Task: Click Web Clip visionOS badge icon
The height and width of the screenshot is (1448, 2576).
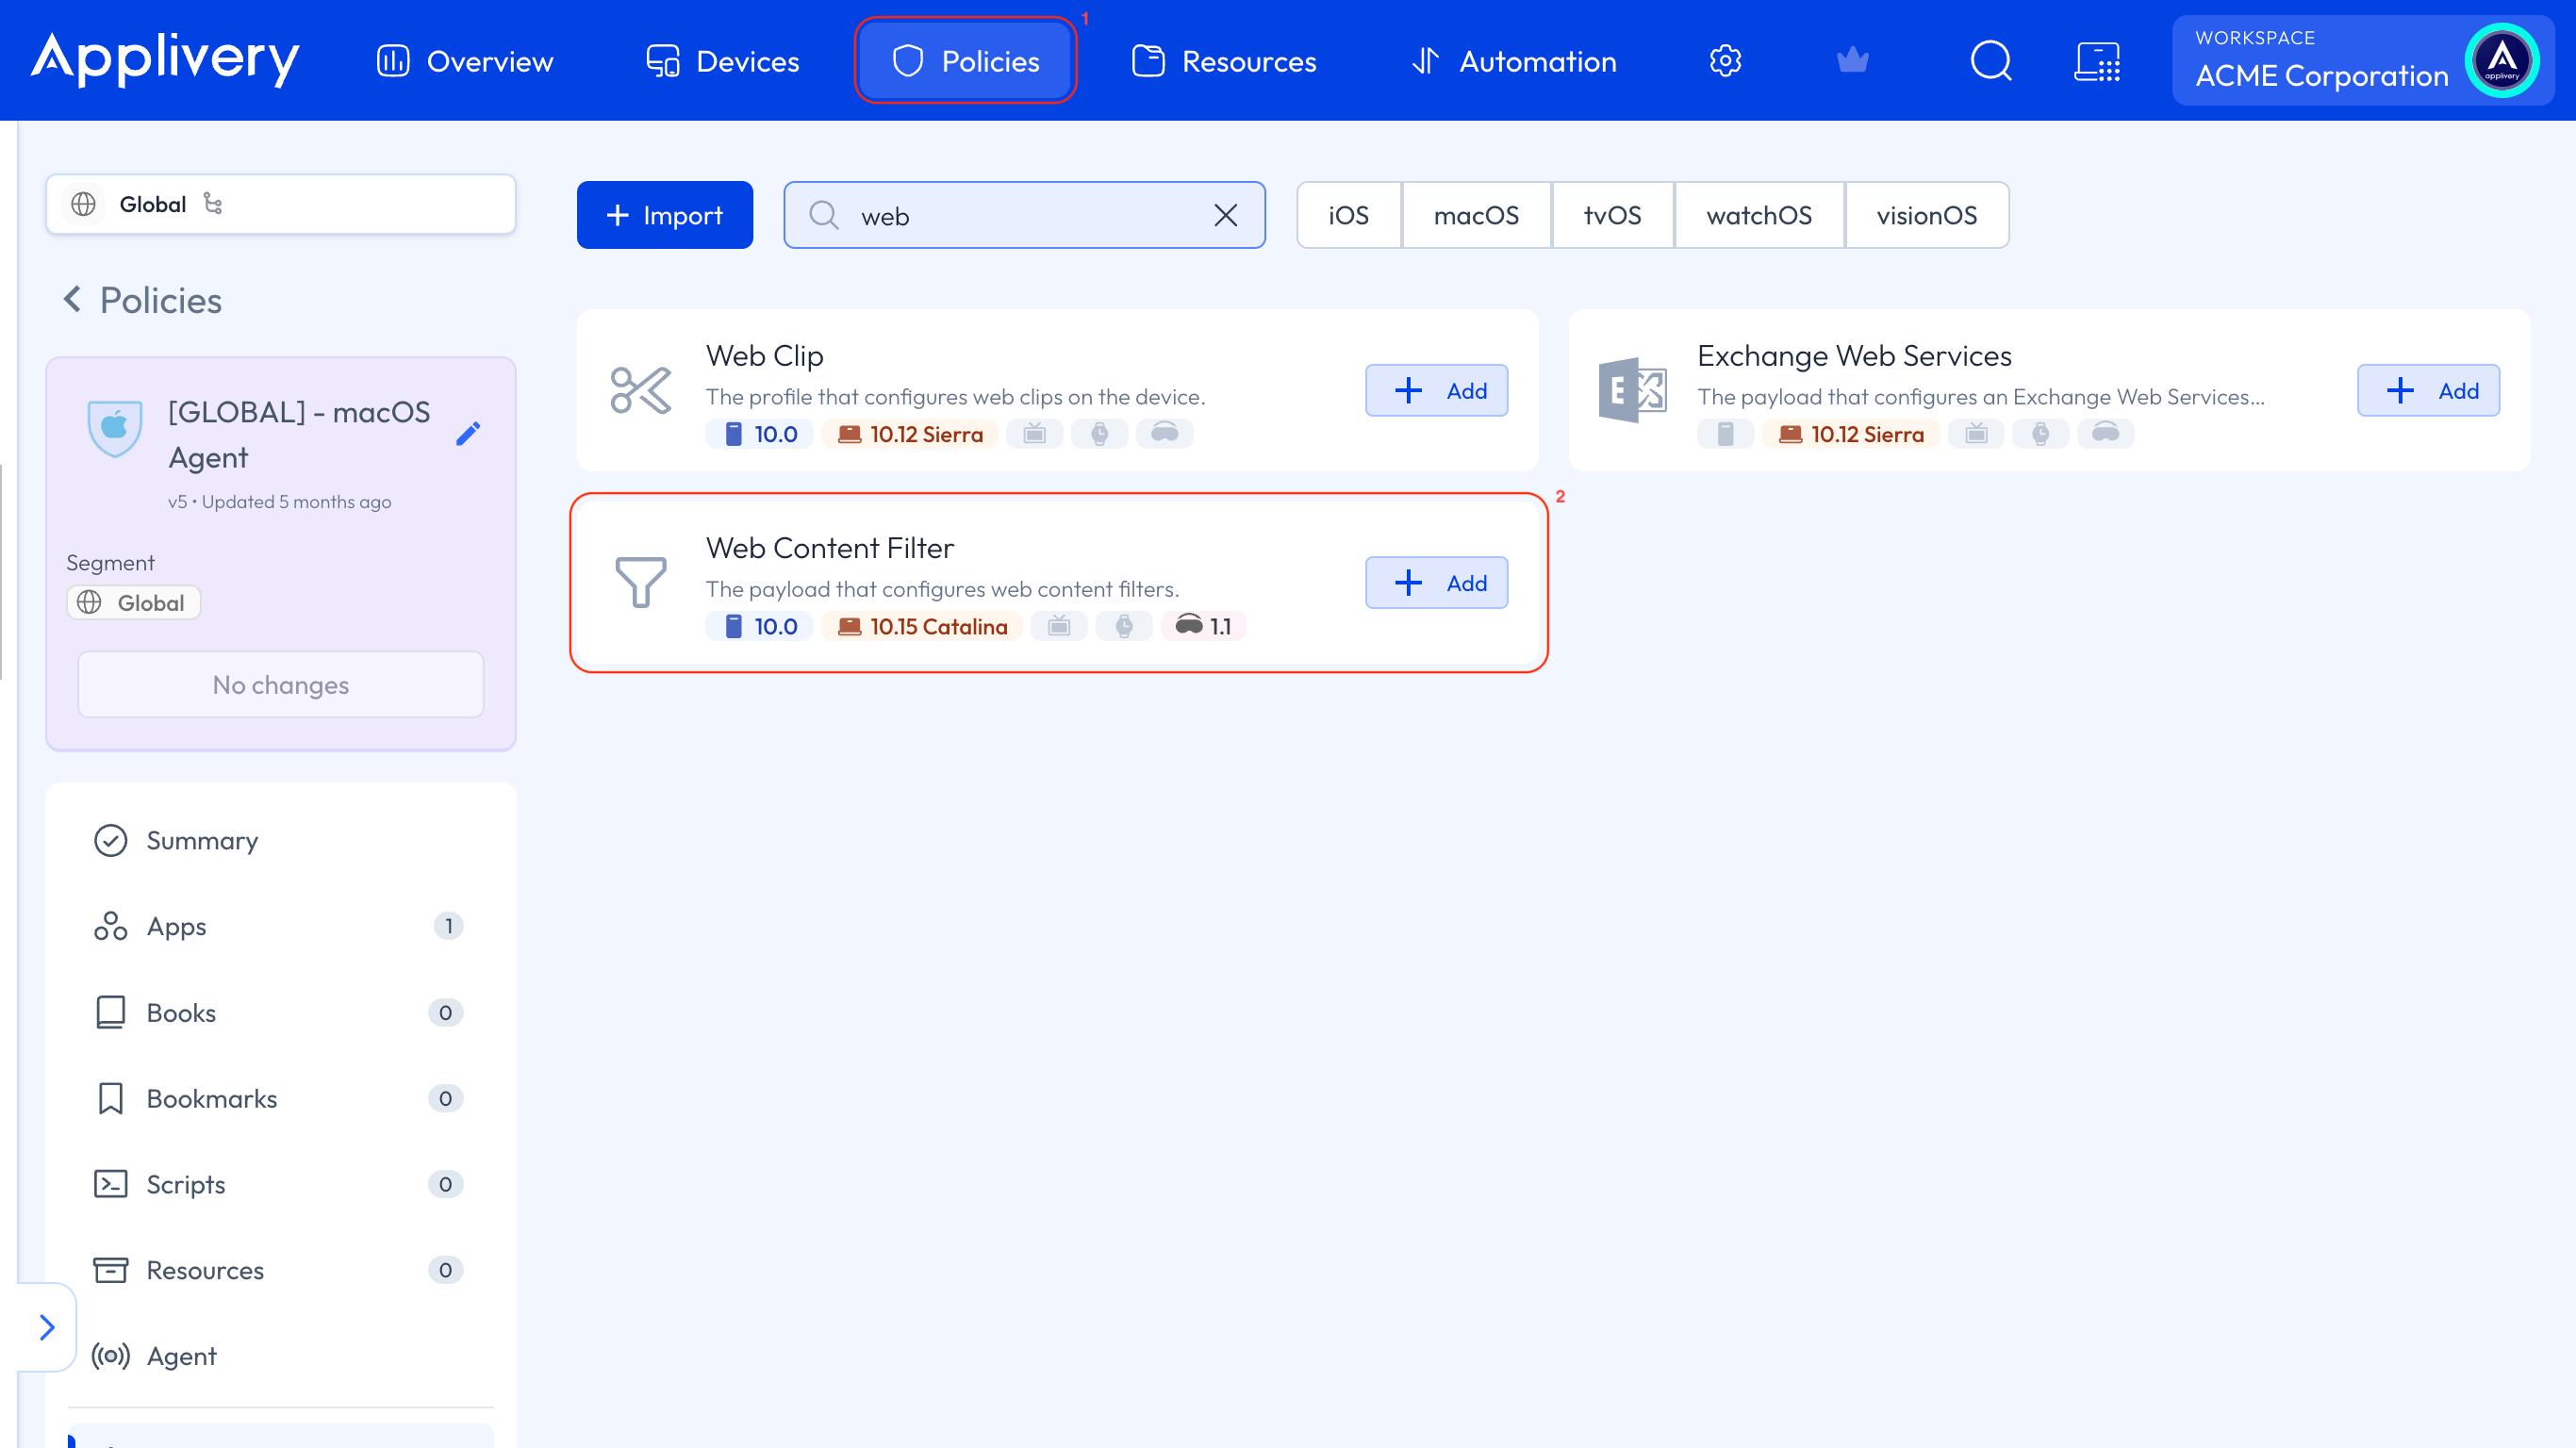Action: [1165, 434]
